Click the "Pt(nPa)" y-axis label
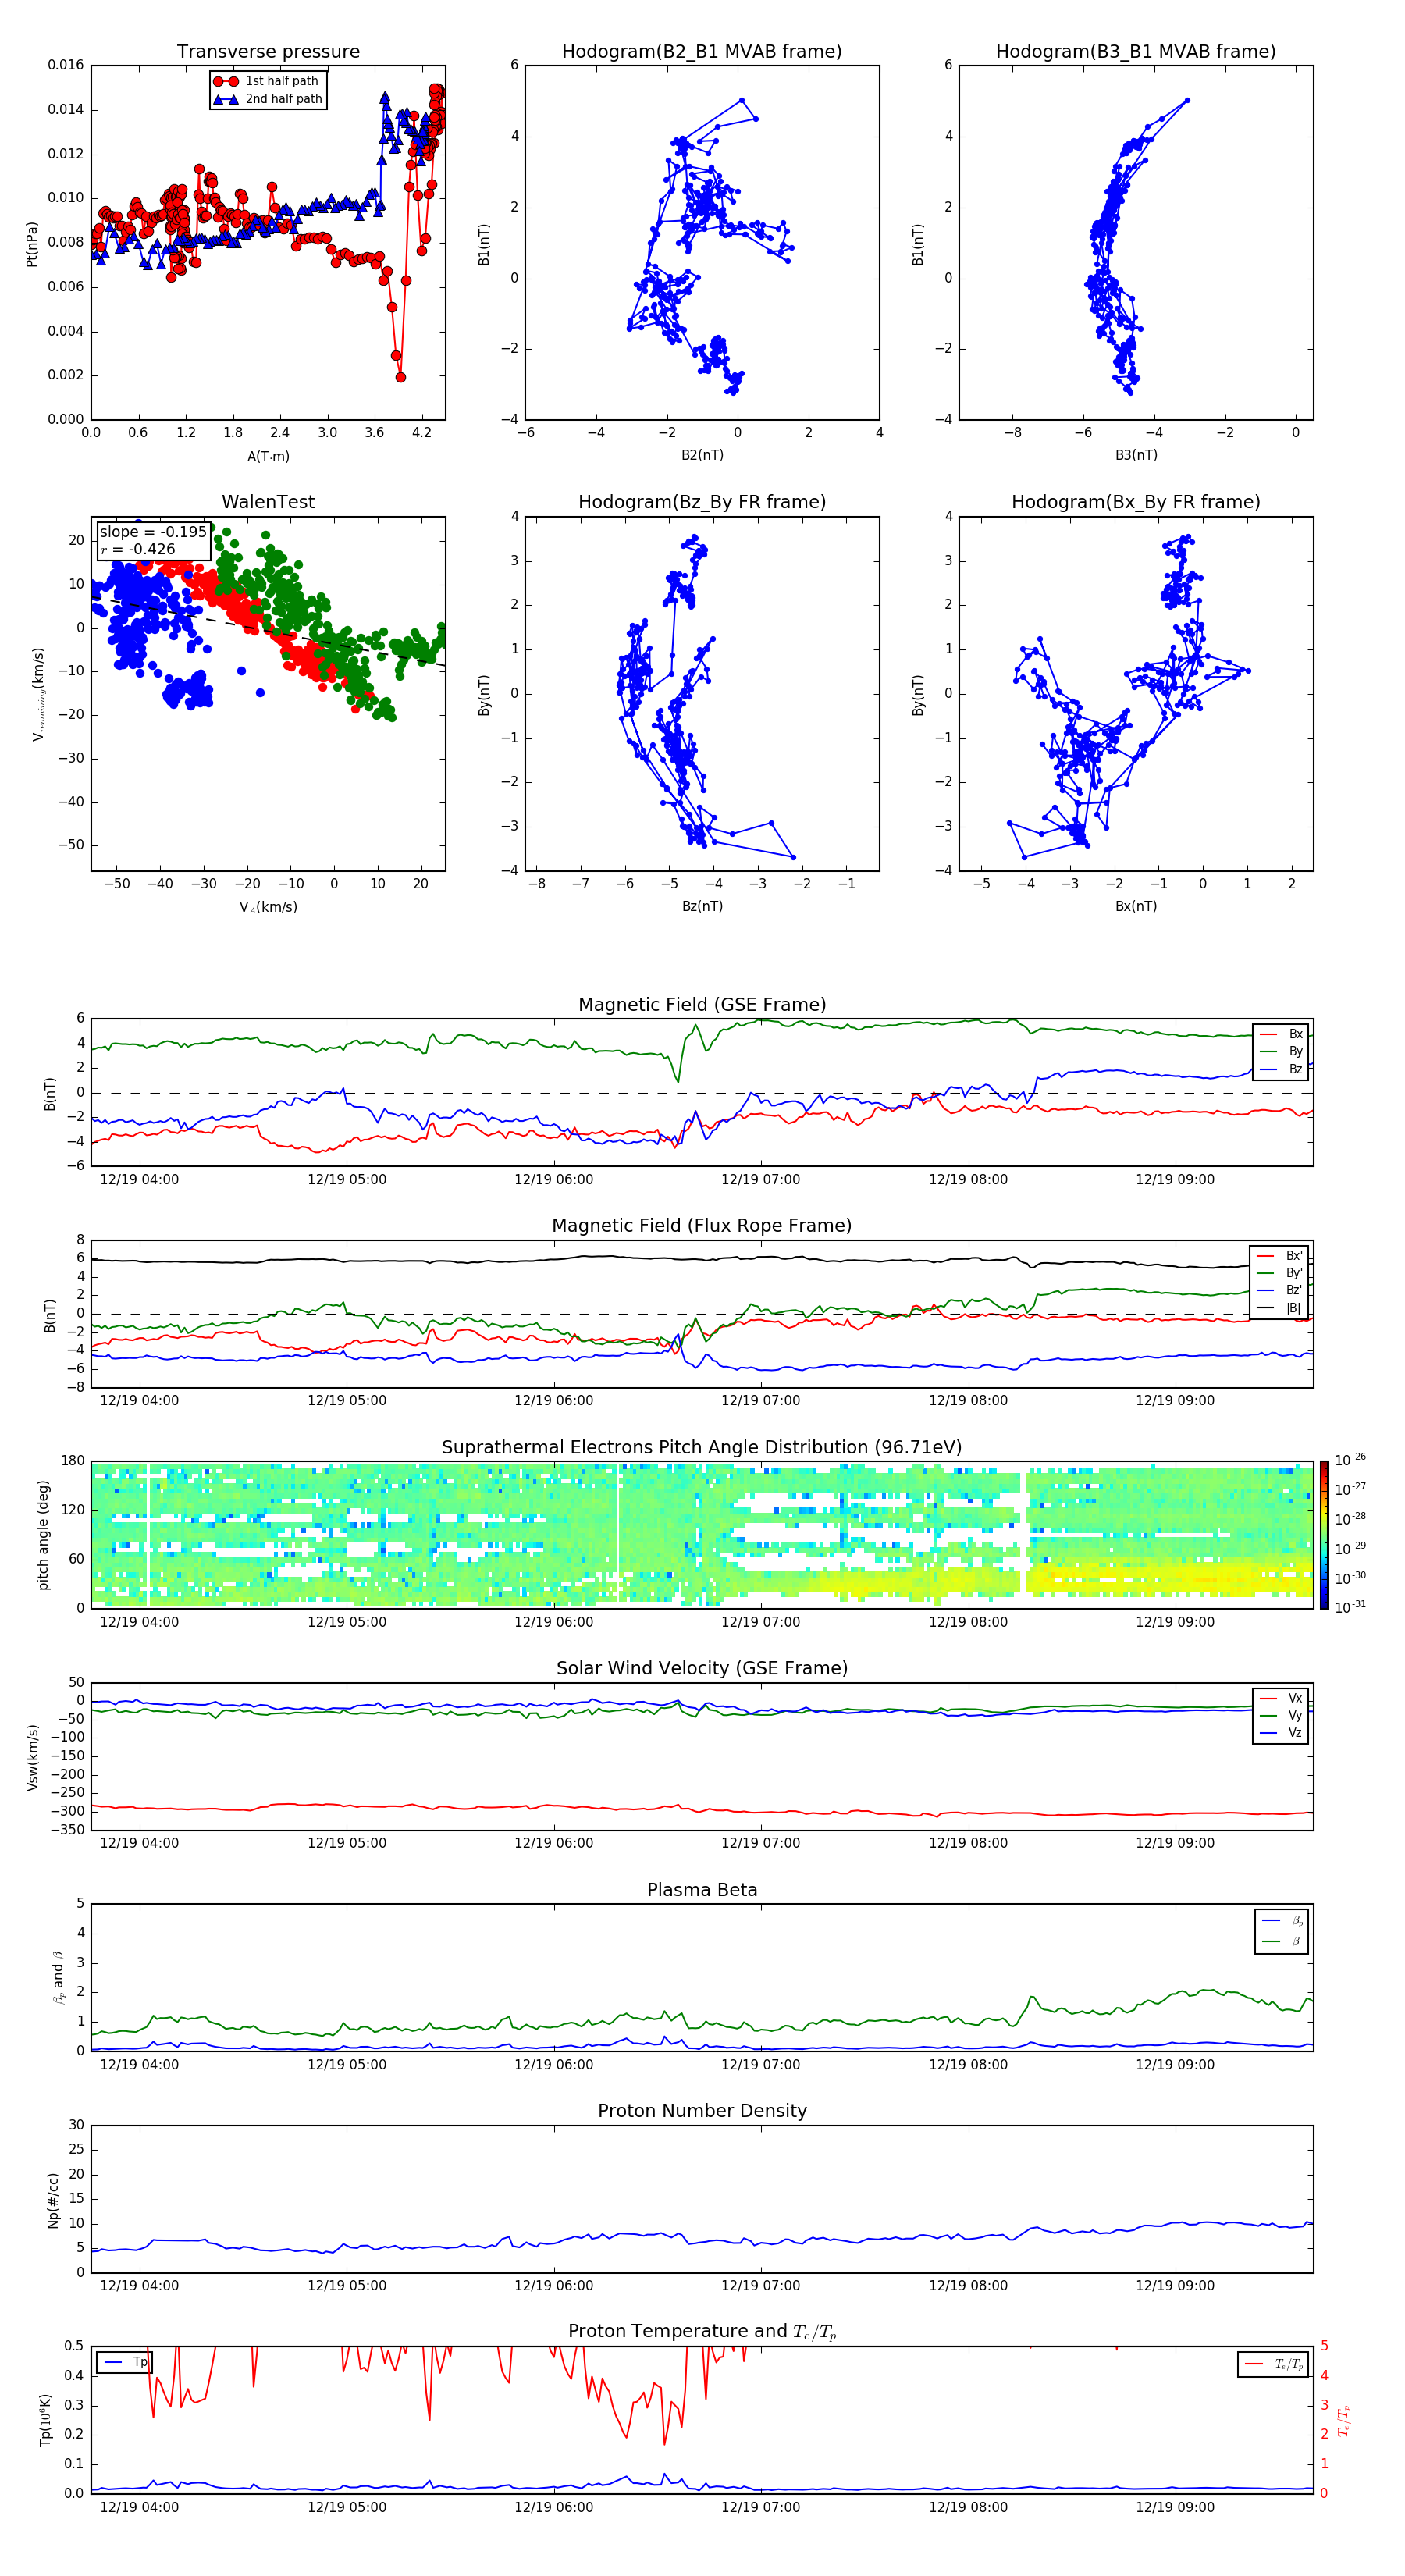Viewport: 1405px width, 2576px height. point(31,243)
